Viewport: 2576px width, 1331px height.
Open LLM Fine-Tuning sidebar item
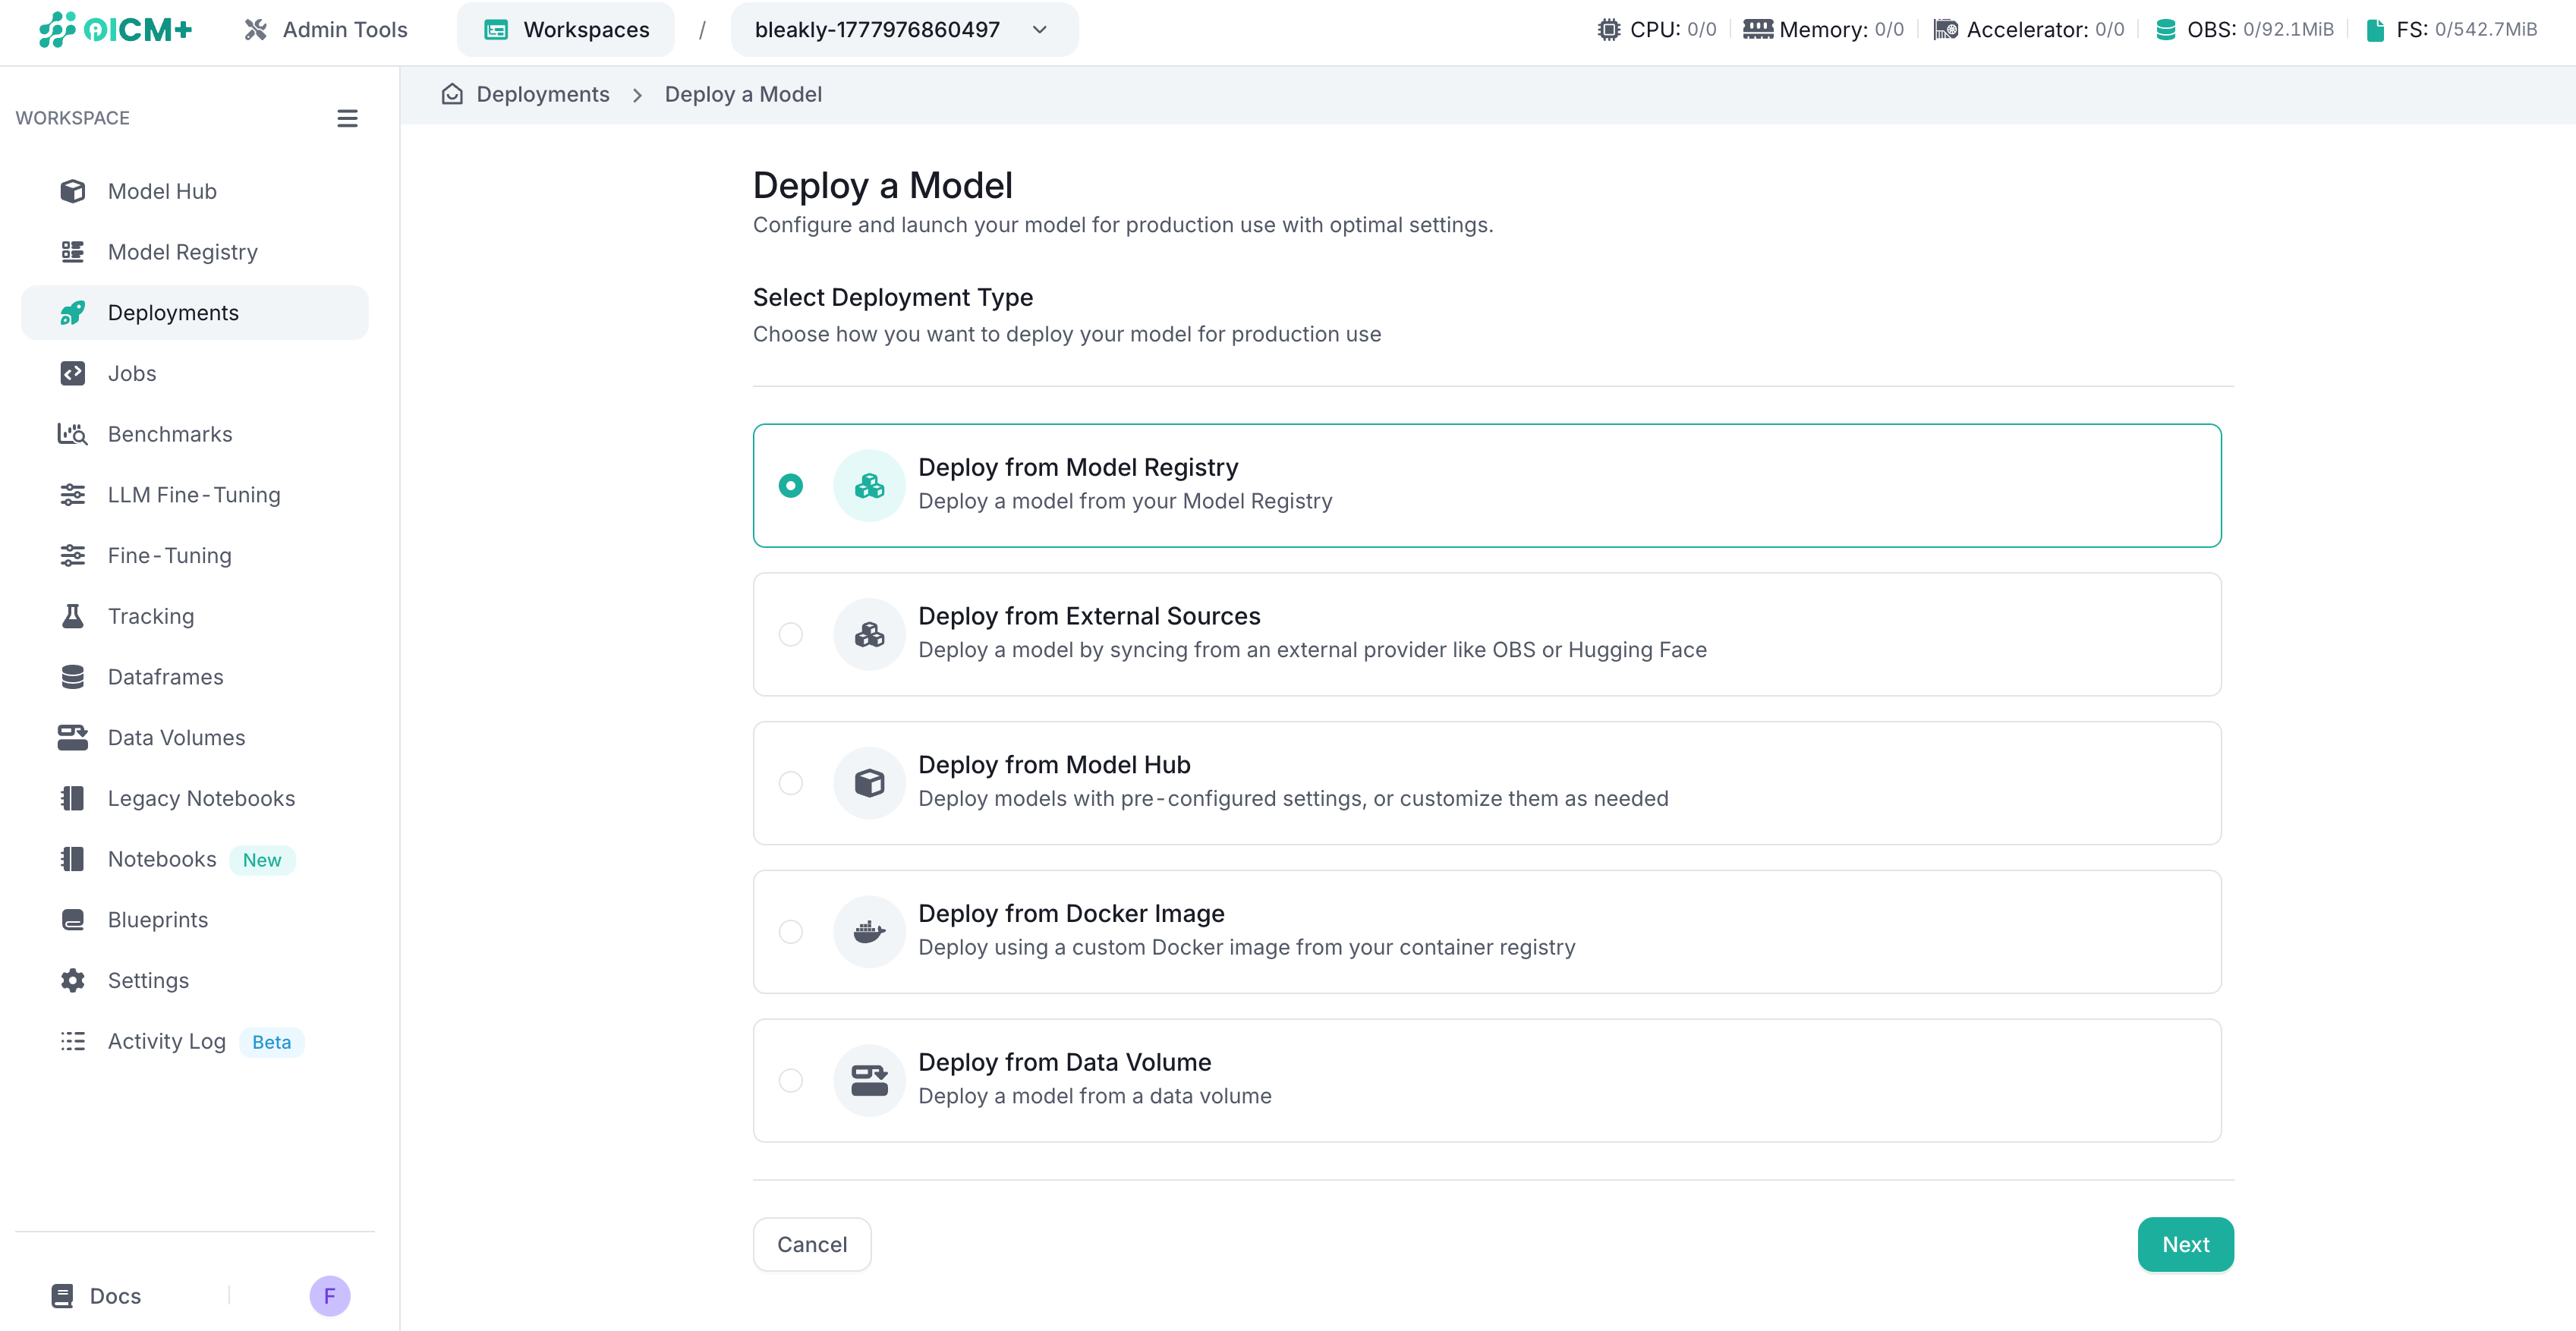click(x=195, y=495)
